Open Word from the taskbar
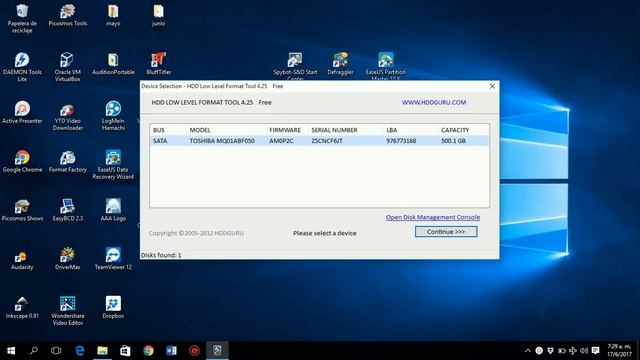The width and height of the screenshot is (640, 360). tap(171, 351)
